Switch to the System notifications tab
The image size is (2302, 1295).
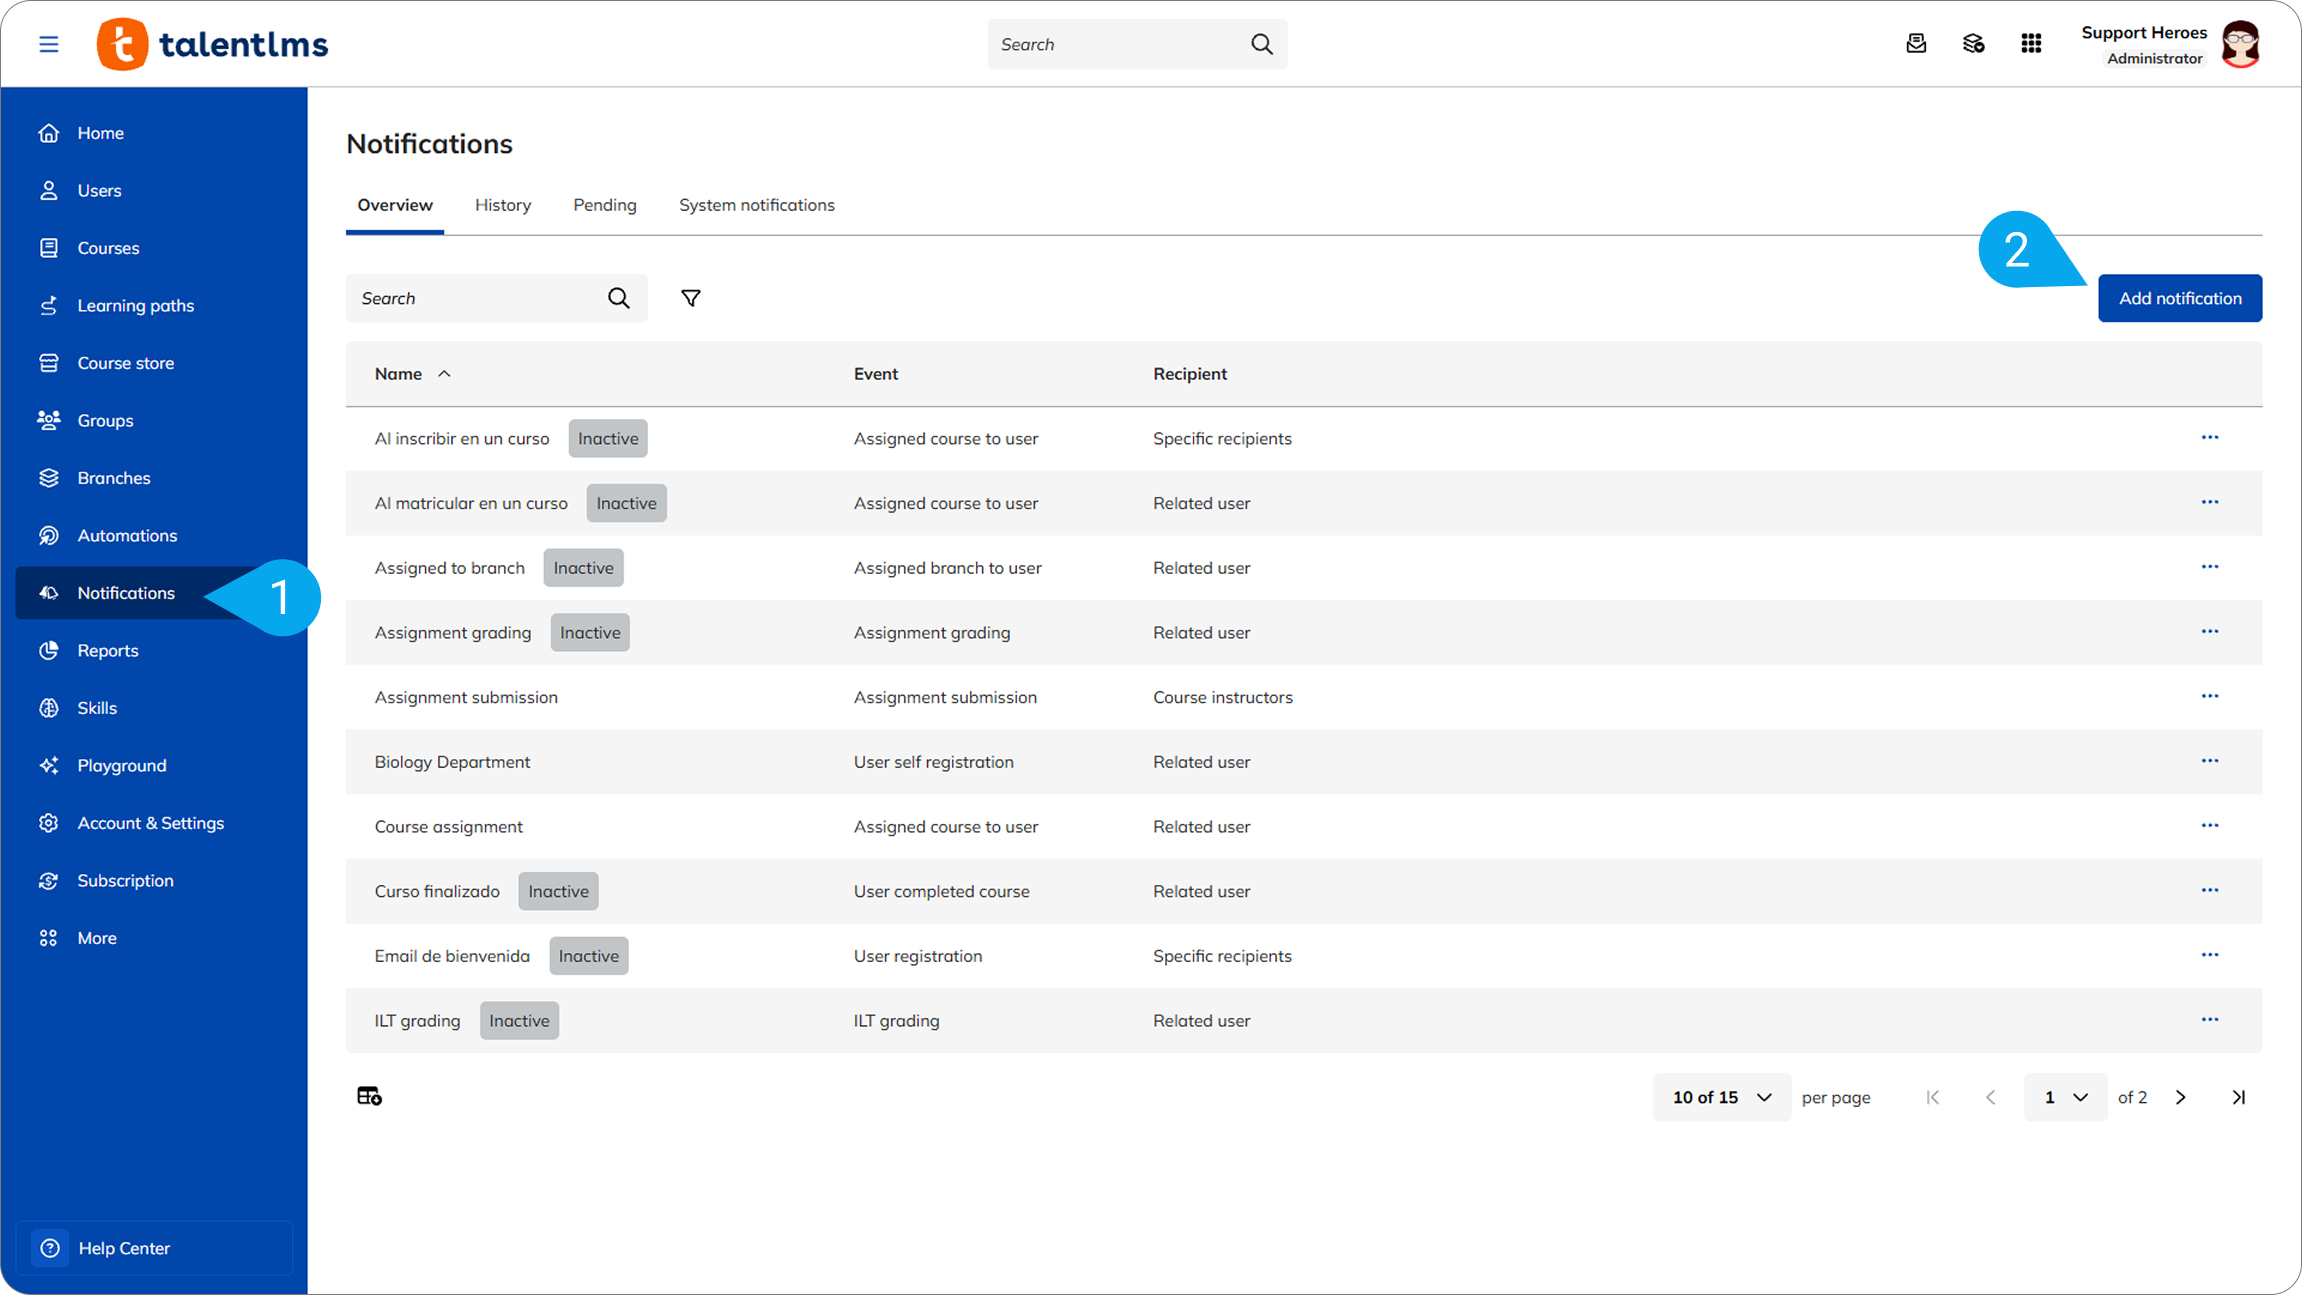(x=757, y=205)
